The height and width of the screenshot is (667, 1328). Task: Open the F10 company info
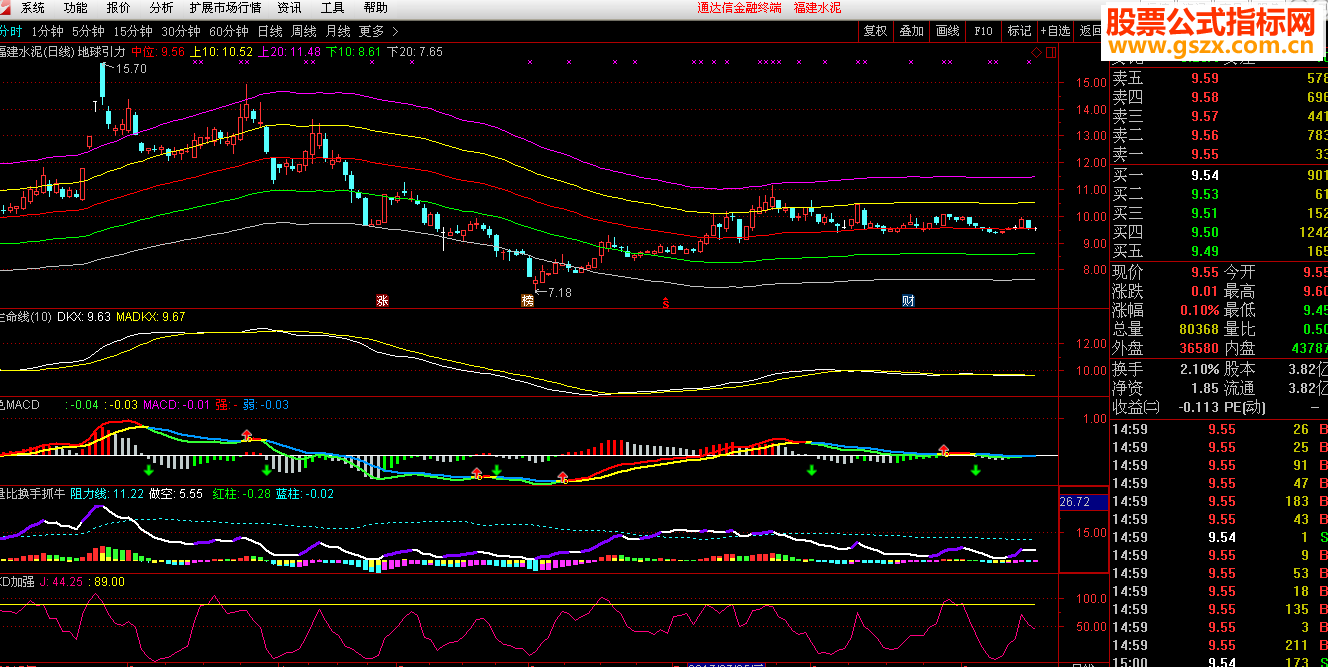[984, 31]
